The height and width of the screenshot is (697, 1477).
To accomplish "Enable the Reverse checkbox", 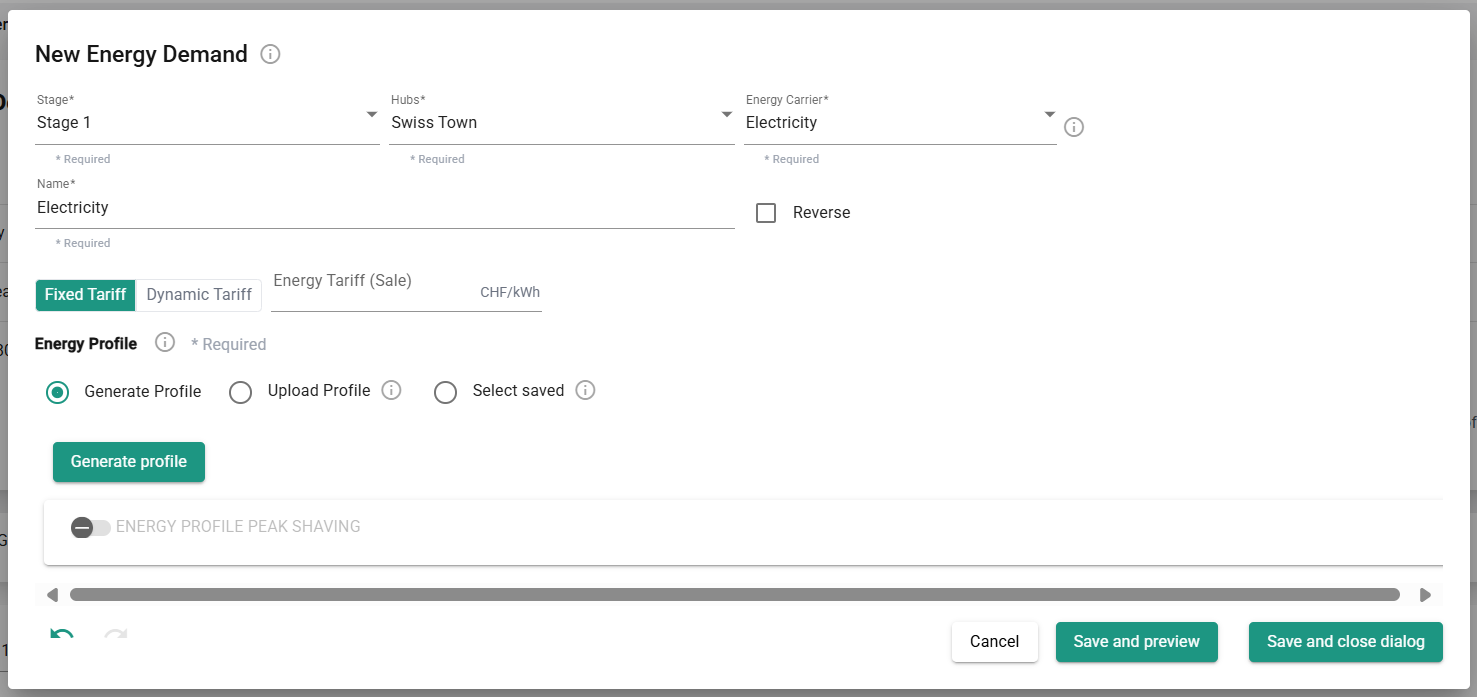I will (x=766, y=213).
